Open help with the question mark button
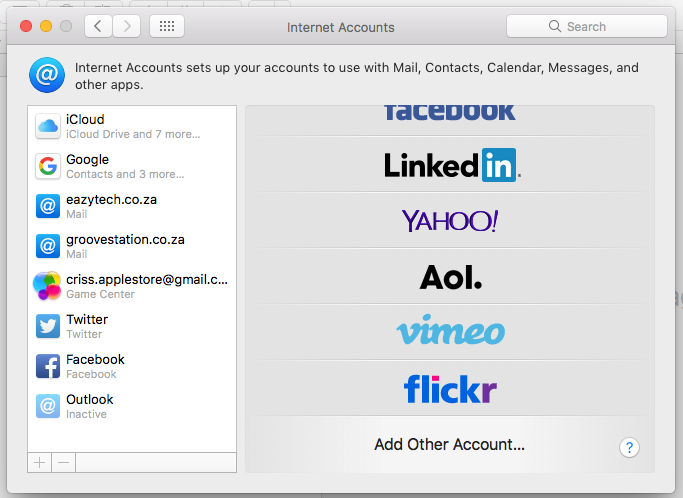The width and height of the screenshot is (683, 498). pyautogui.click(x=629, y=447)
